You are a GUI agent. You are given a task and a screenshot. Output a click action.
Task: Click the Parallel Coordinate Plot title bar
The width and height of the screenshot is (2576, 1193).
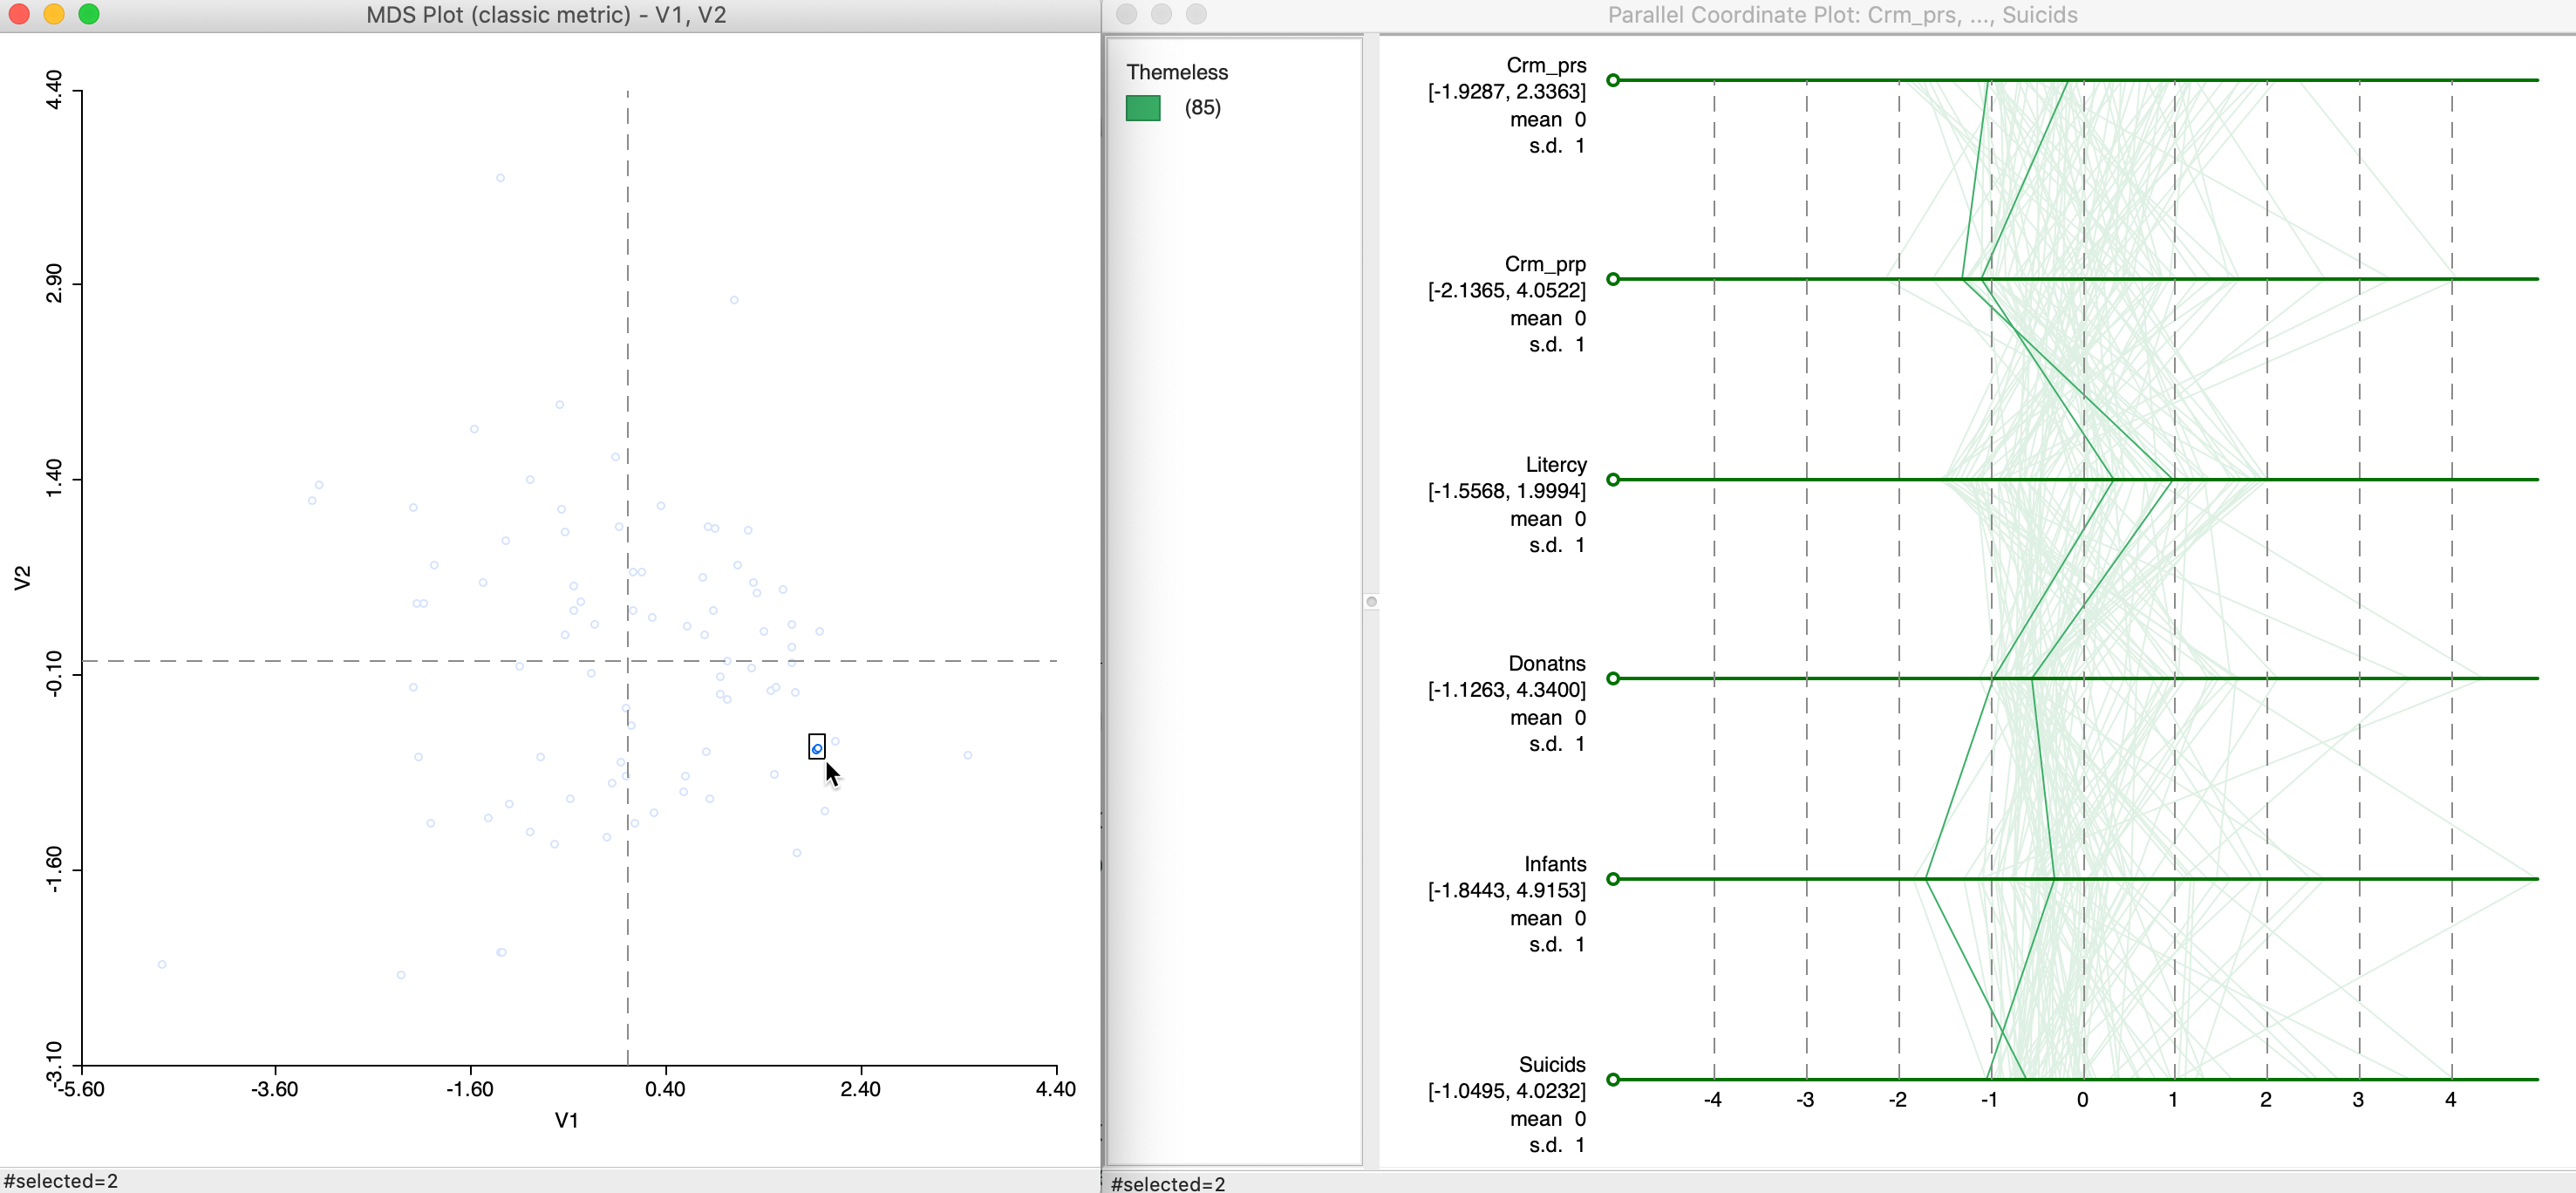[x=1842, y=15]
